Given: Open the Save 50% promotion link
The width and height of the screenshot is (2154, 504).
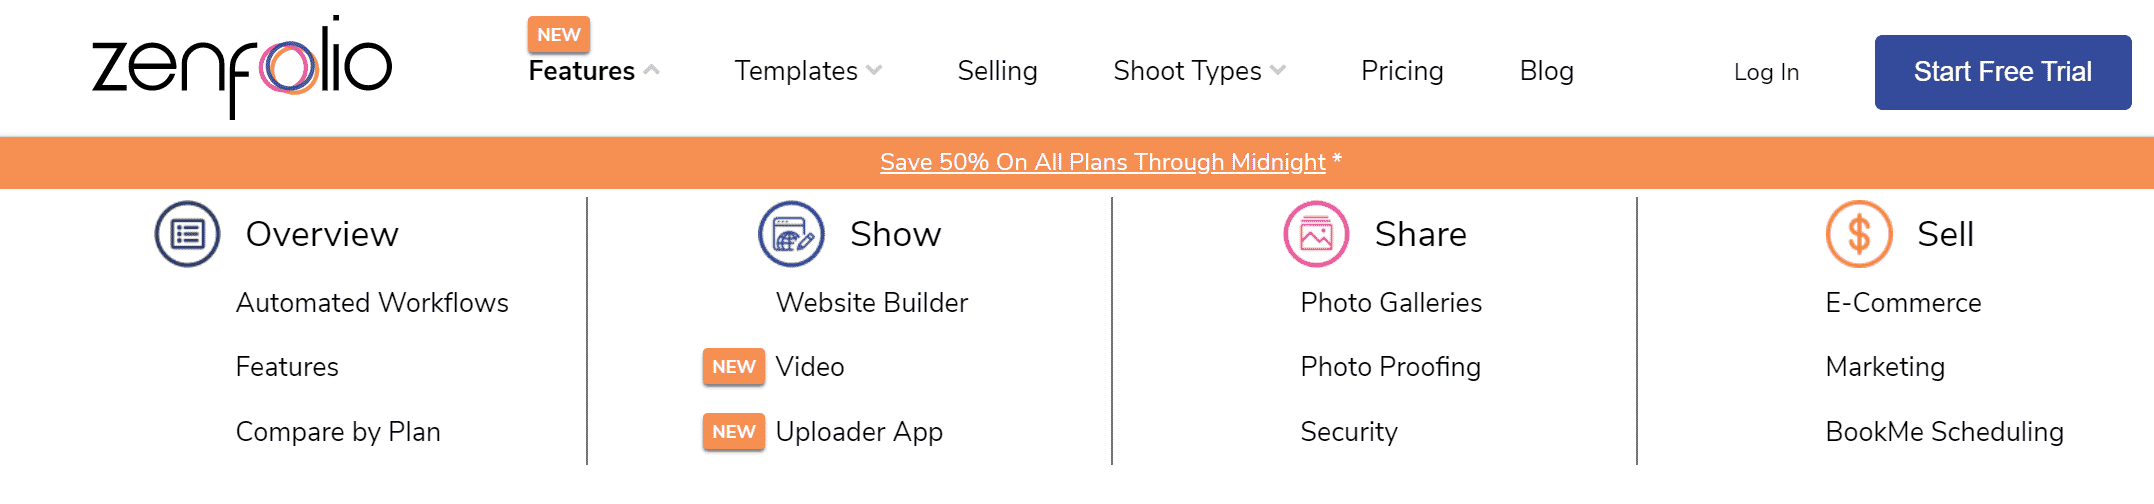Looking at the screenshot, I should click(x=1103, y=162).
